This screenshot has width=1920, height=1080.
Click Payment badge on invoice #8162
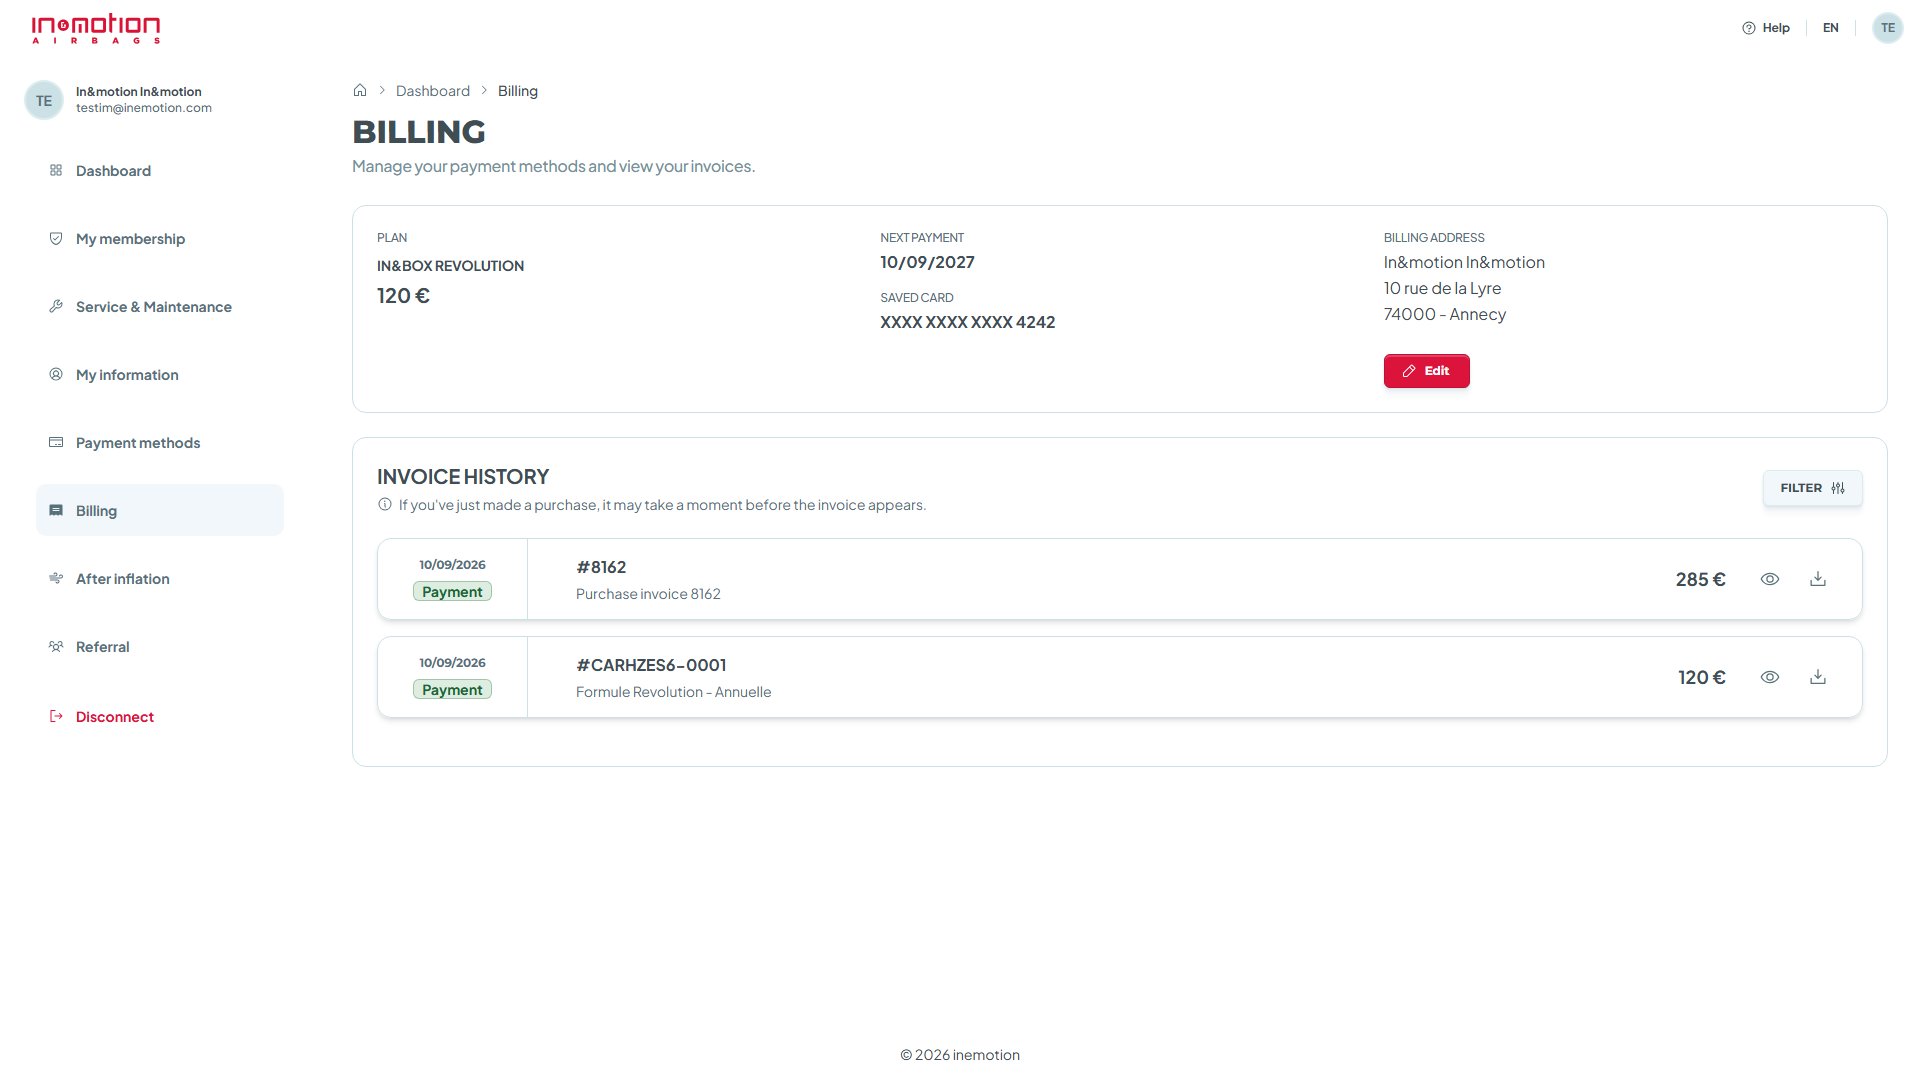tap(452, 592)
